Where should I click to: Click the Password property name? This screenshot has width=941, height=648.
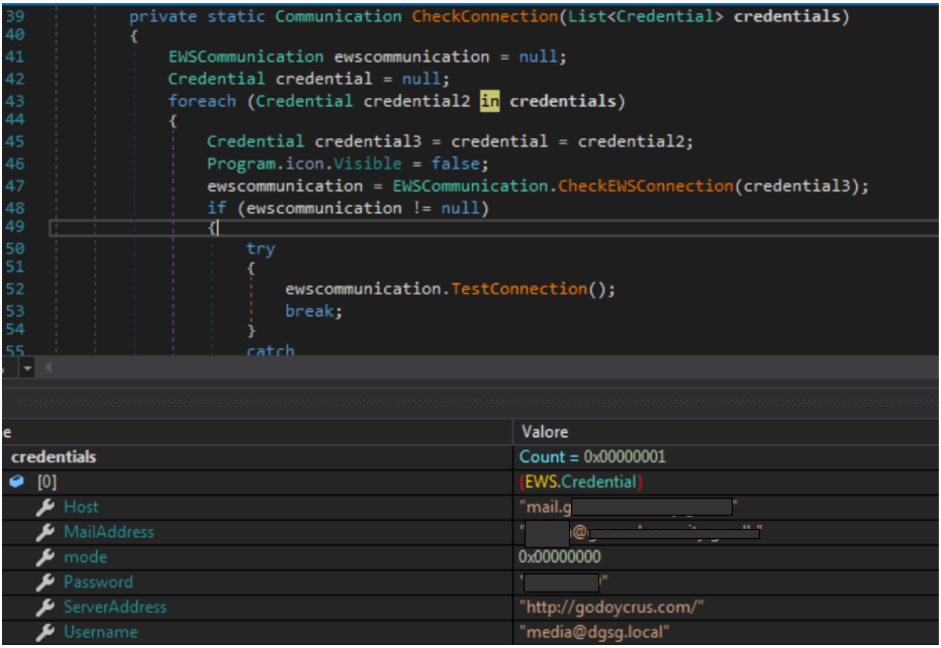(x=98, y=582)
